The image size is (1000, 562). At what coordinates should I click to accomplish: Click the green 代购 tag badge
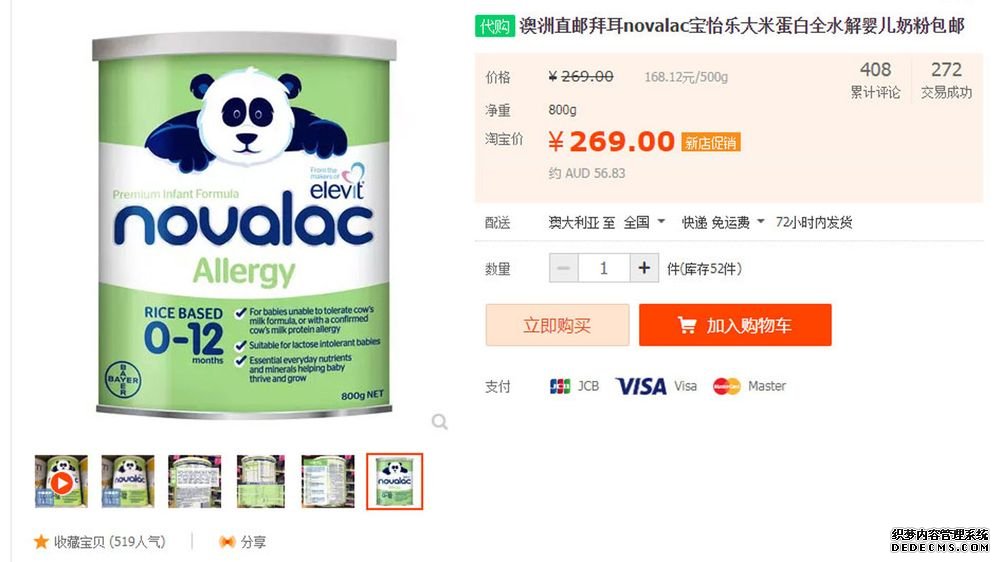tap(494, 26)
